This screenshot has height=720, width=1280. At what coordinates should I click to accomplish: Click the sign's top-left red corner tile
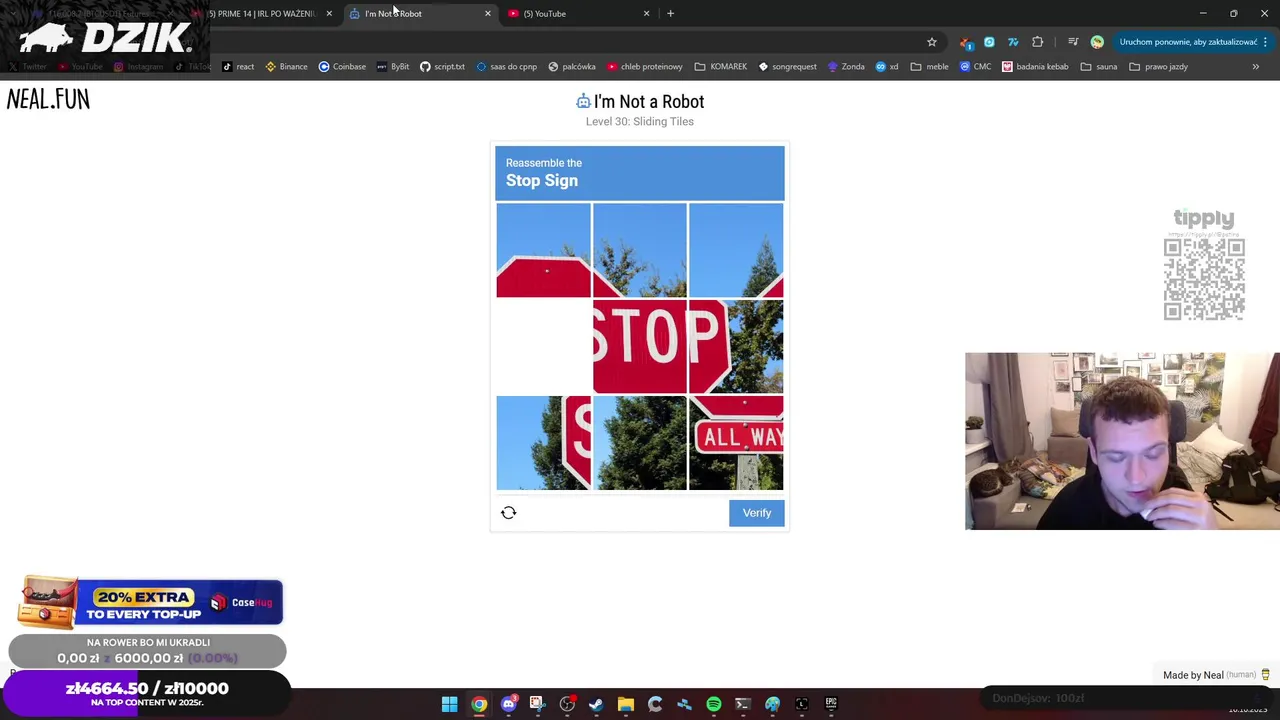pos(544,250)
